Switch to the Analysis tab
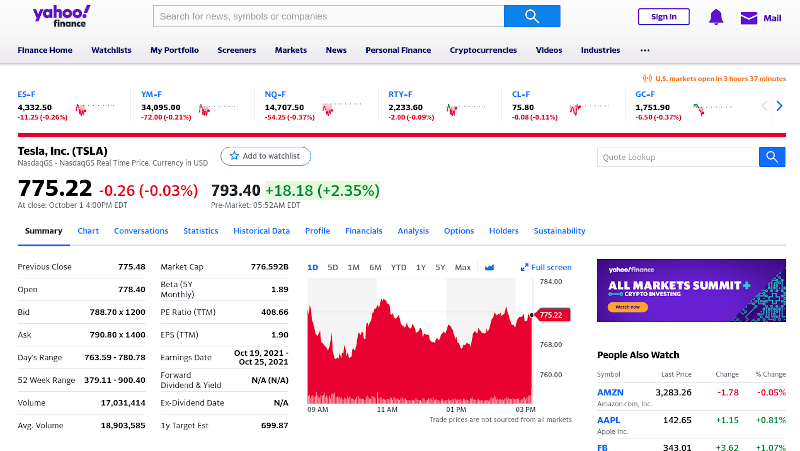This screenshot has width=800, height=451. 413,231
